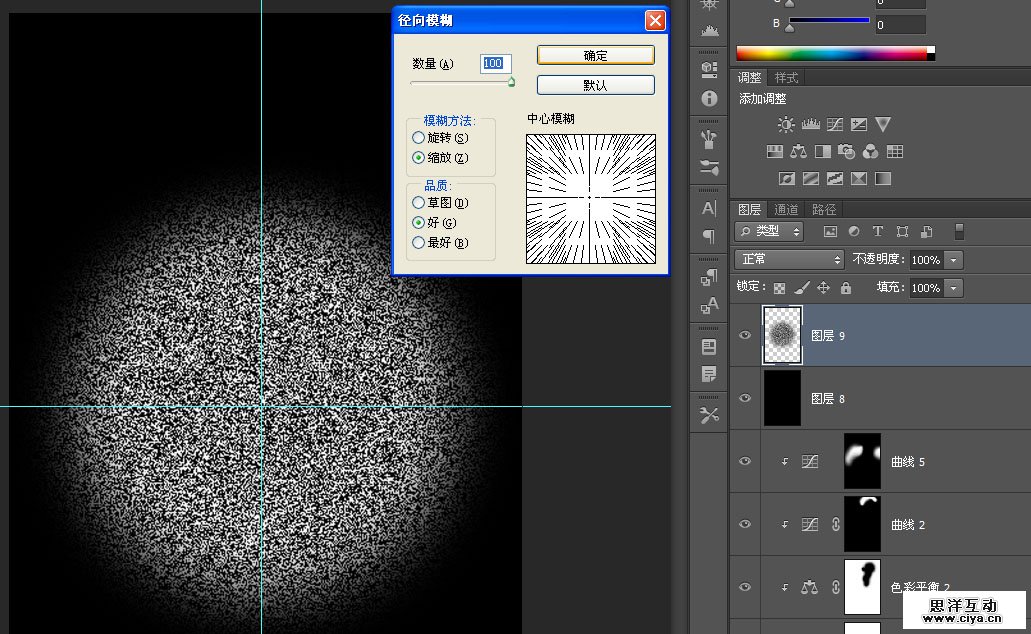The width and height of the screenshot is (1031, 634).
Task: Add a Channel Mixer adjustment
Action: [870, 152]
